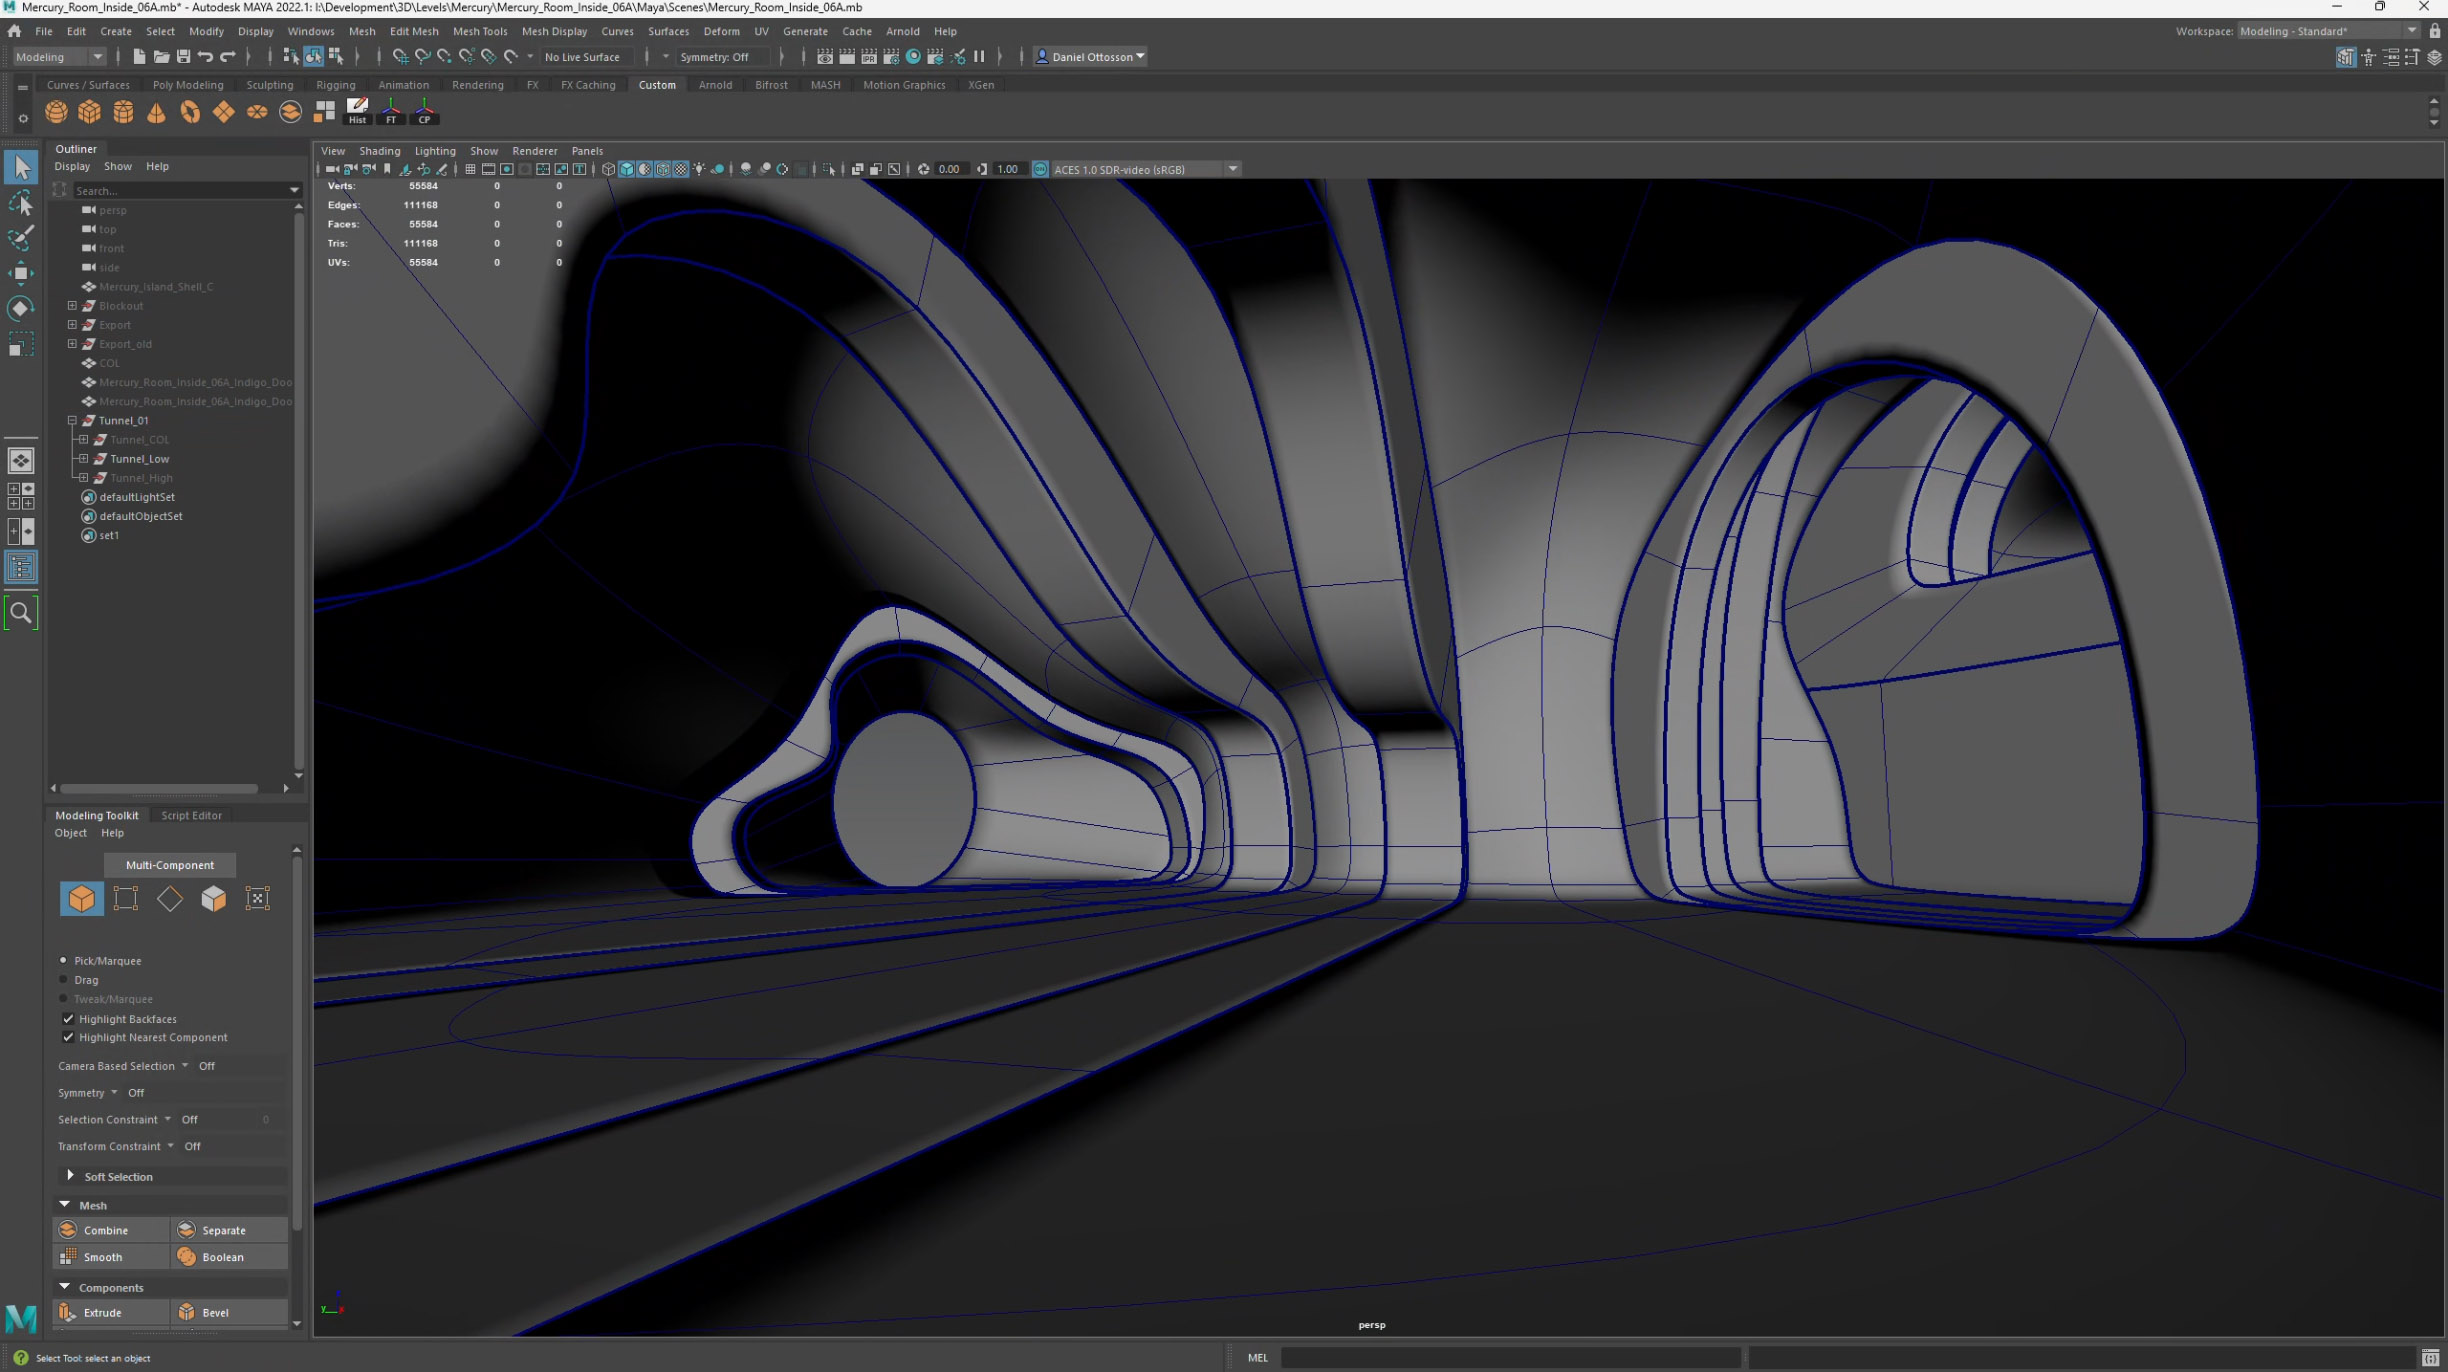Open the Mesh Tools menu

[x=480, y=31]
